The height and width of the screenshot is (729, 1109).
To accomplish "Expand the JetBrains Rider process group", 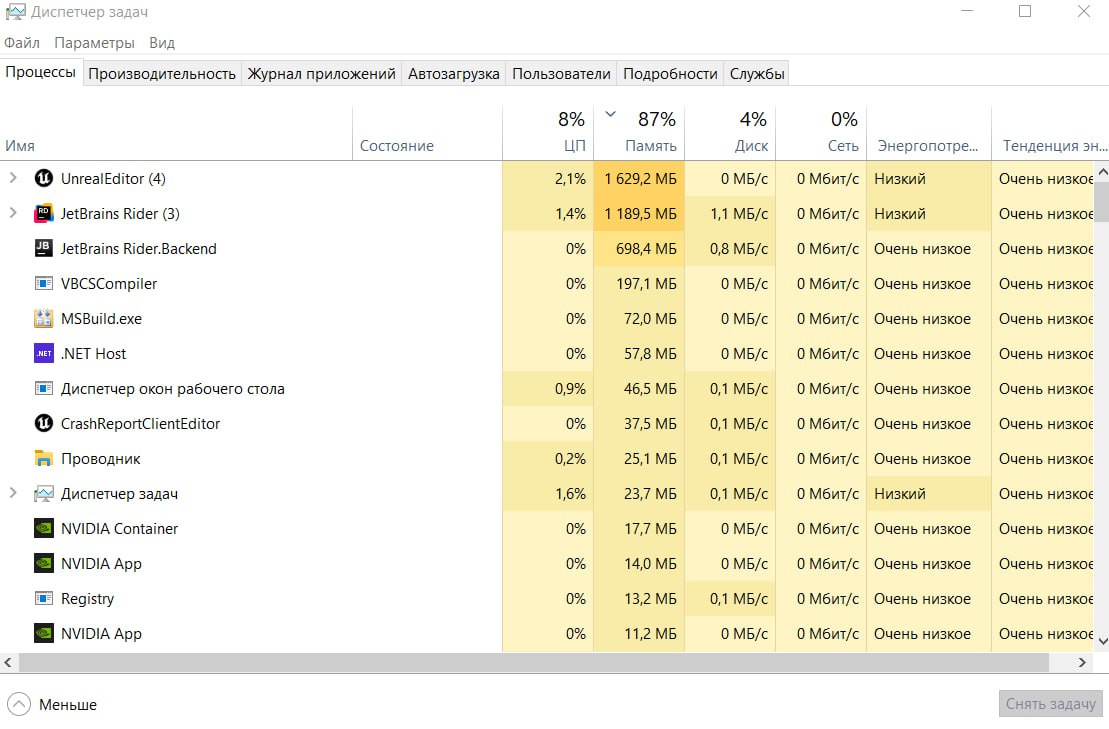I will pos(13,214).
